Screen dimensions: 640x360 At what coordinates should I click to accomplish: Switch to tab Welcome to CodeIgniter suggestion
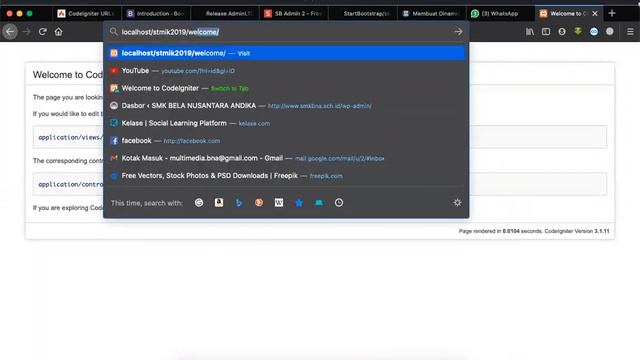pos(286,88)
